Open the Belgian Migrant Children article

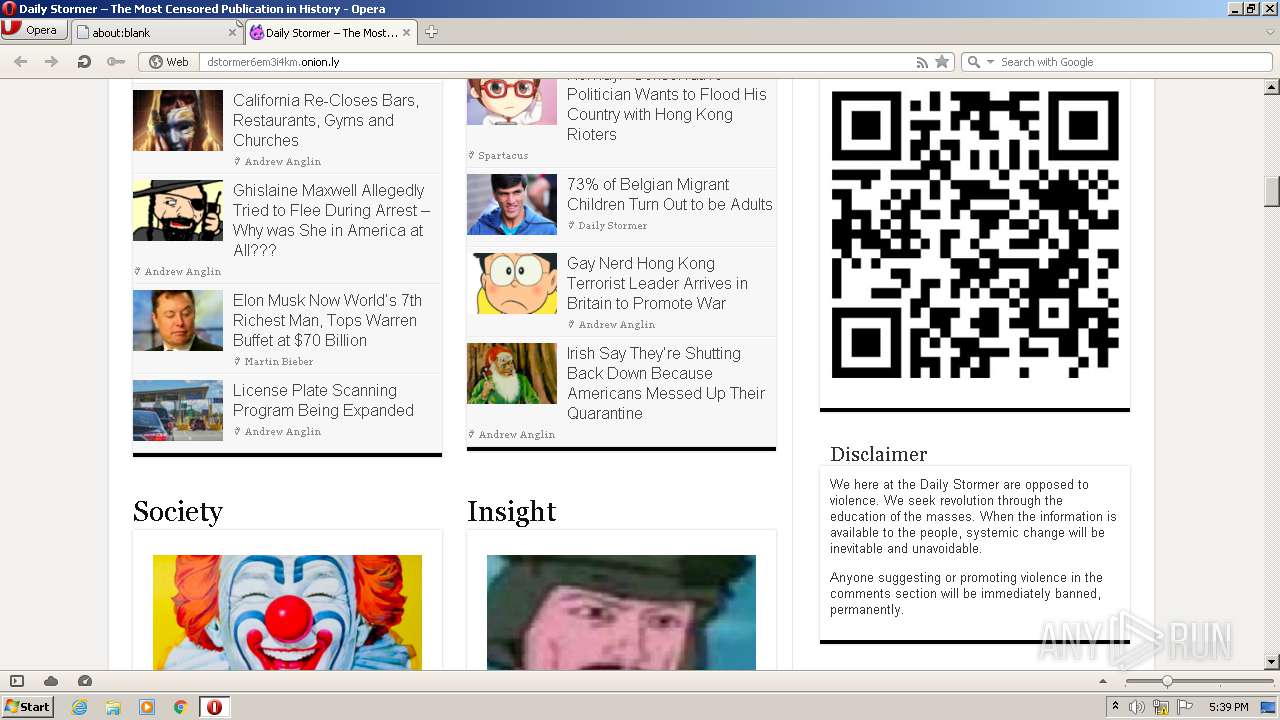pos(670,194)
